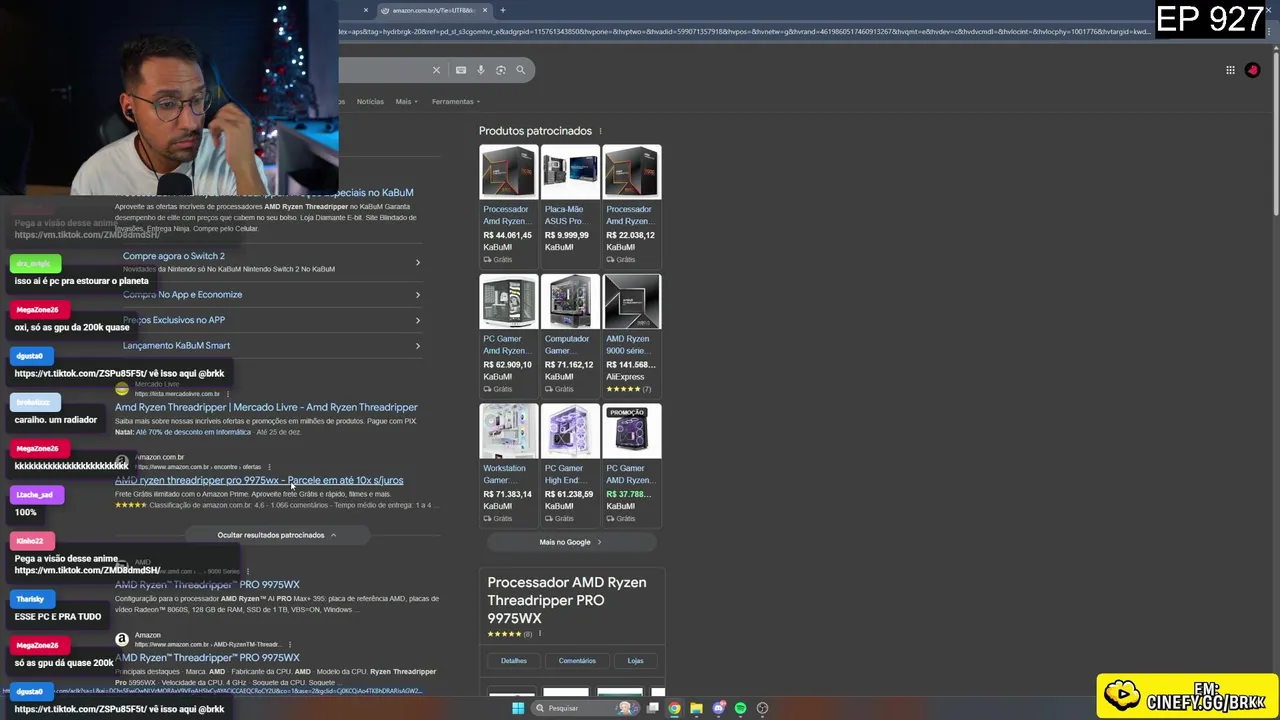This screenshot has height=720, width=1280.
Task: Open Windows Start menu
Action: point(518,708)
